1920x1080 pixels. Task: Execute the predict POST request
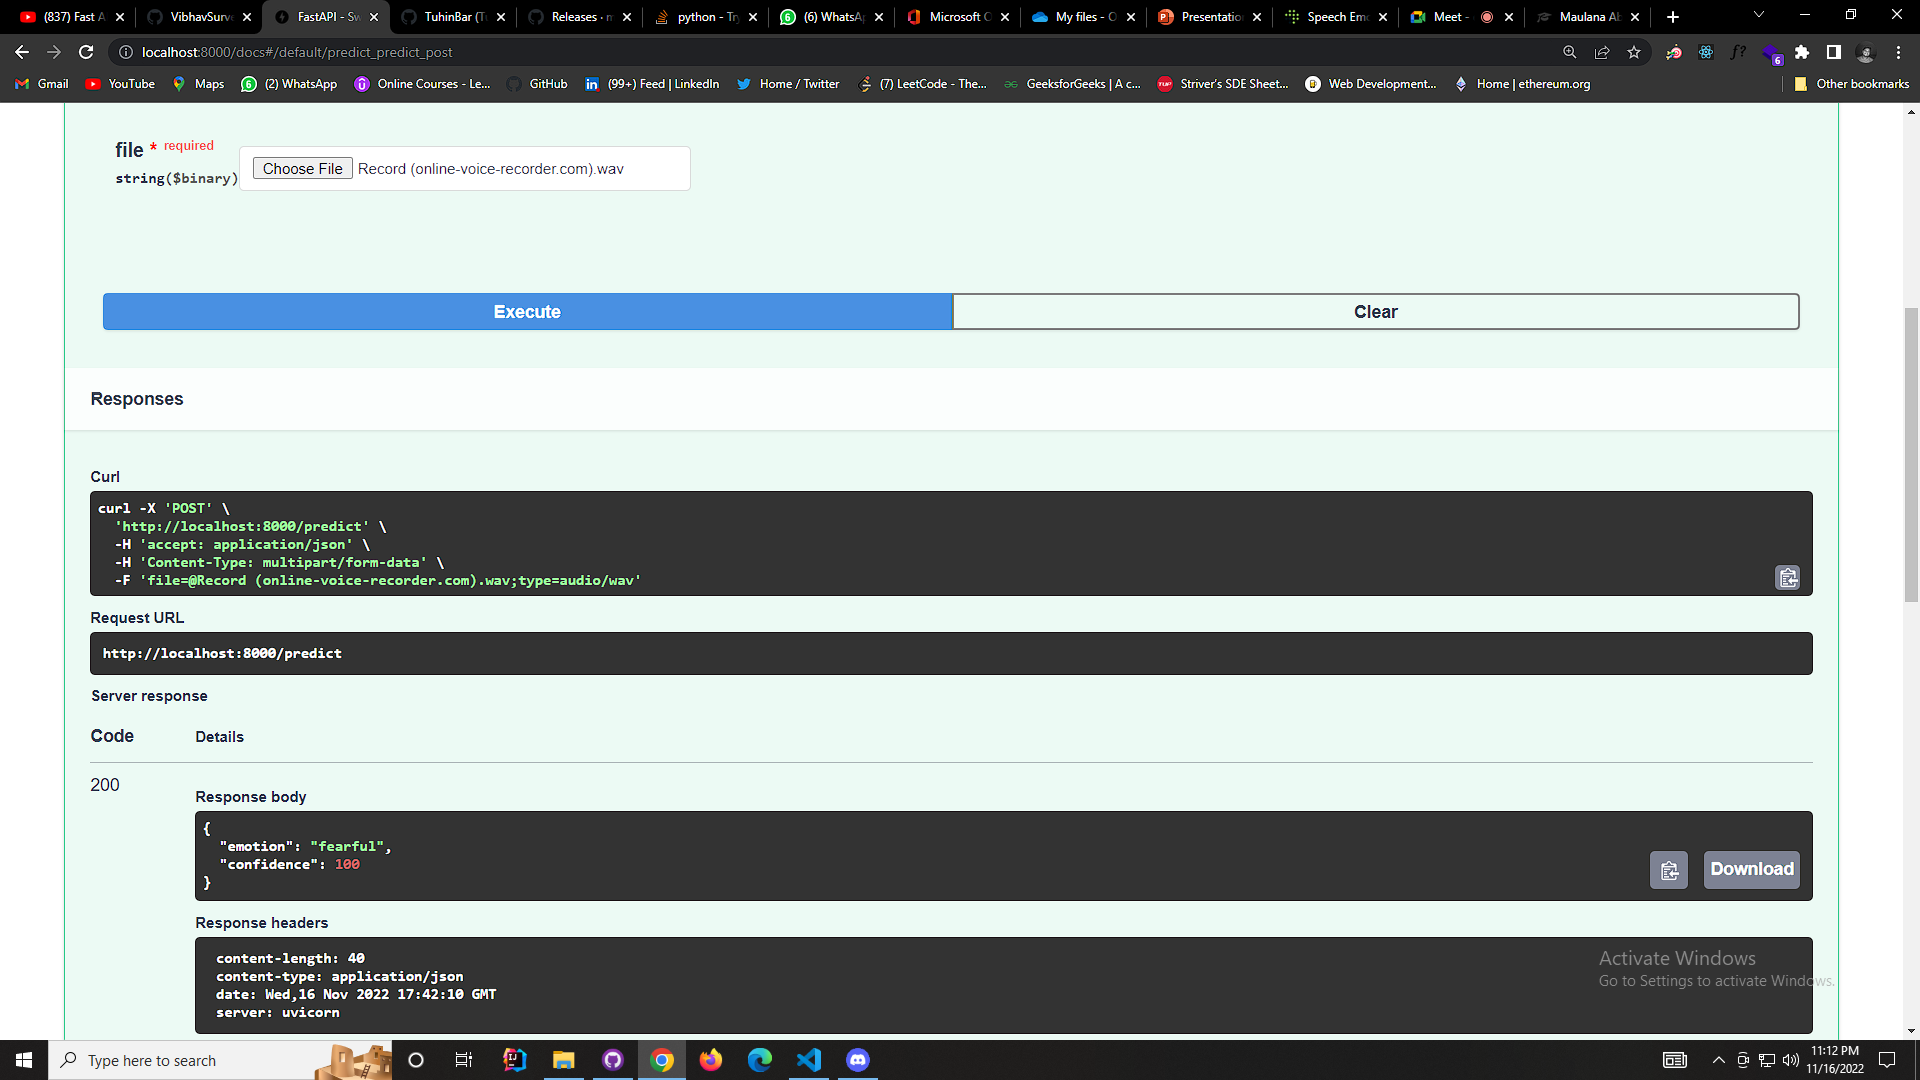527,311
